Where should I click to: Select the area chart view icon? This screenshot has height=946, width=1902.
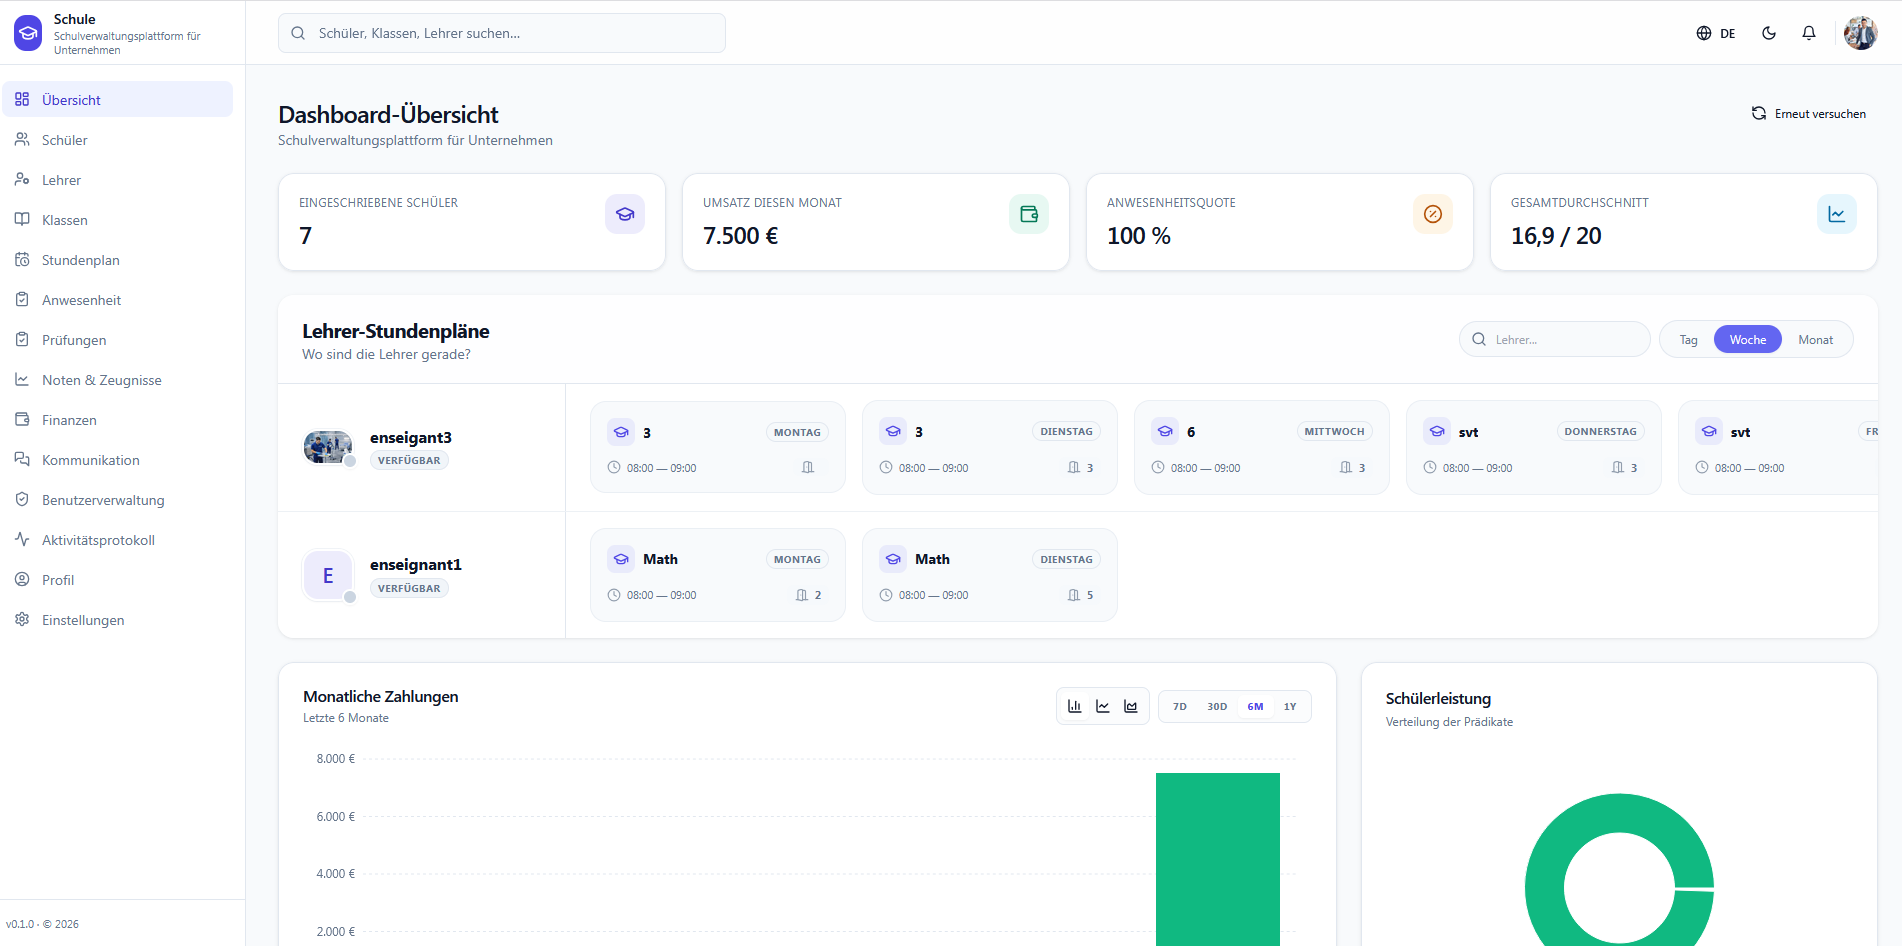[1131, 706]
